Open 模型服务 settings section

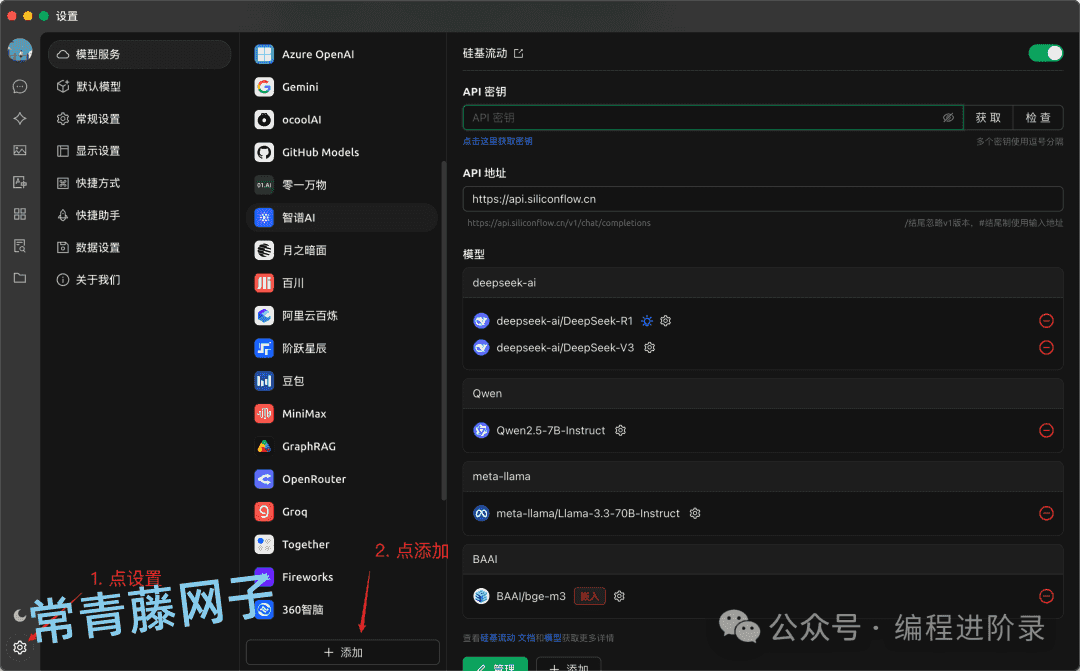tap(140, 54)
